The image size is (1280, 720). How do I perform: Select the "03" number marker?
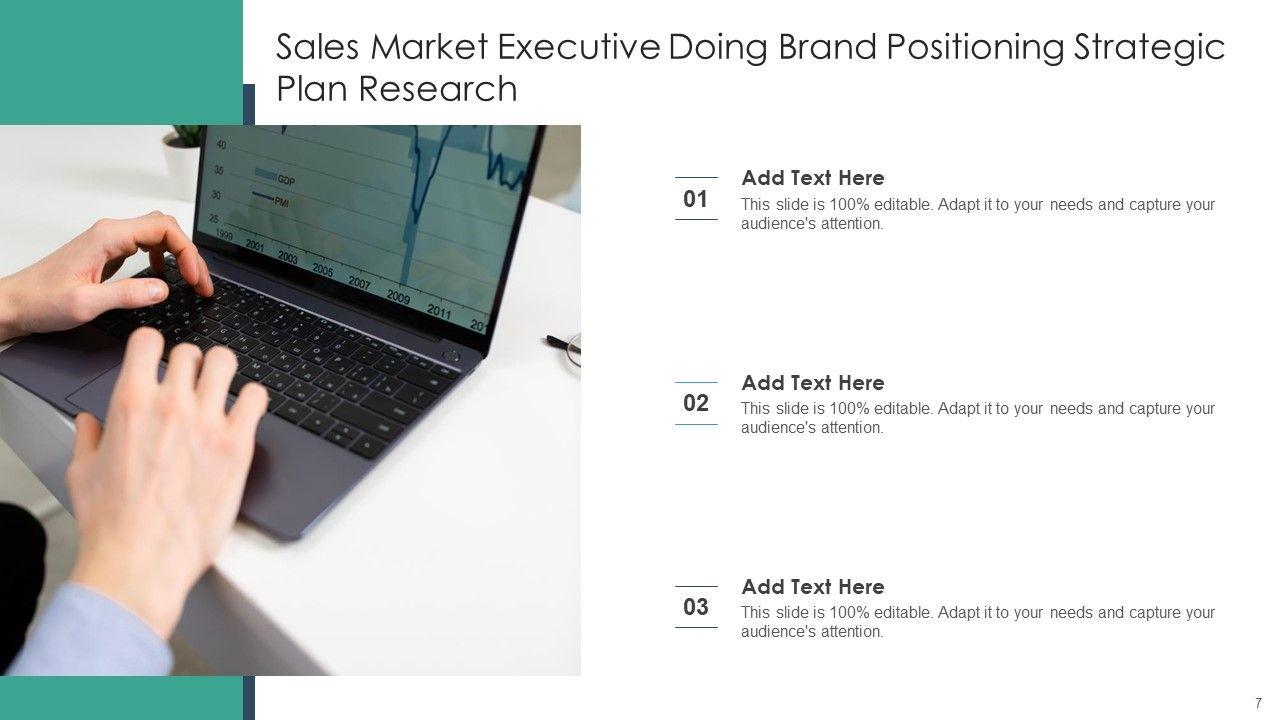point(695,607)
